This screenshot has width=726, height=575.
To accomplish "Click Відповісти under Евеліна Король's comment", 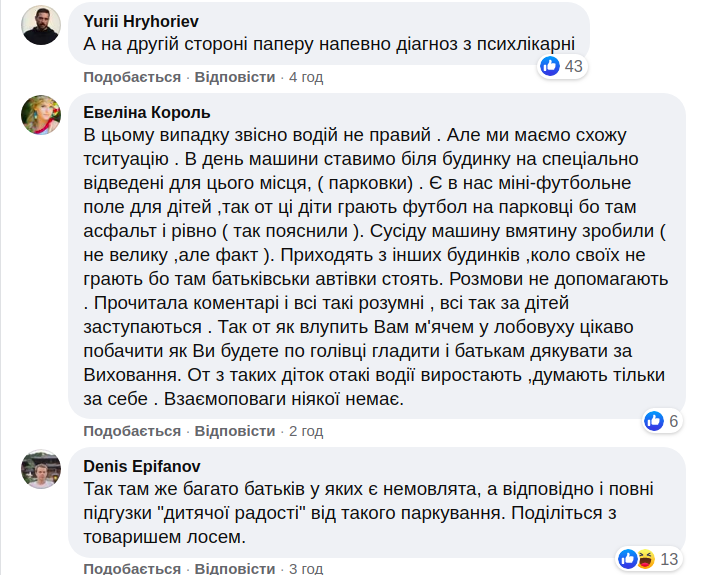I will click(234, 431).
